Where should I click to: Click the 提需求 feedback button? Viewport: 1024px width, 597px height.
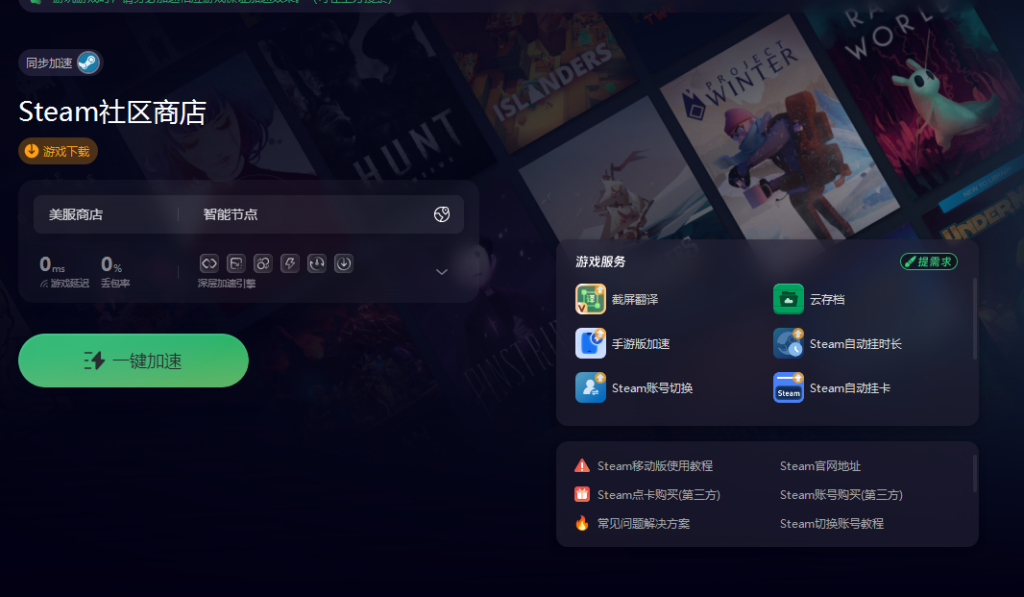coord(929,262)
